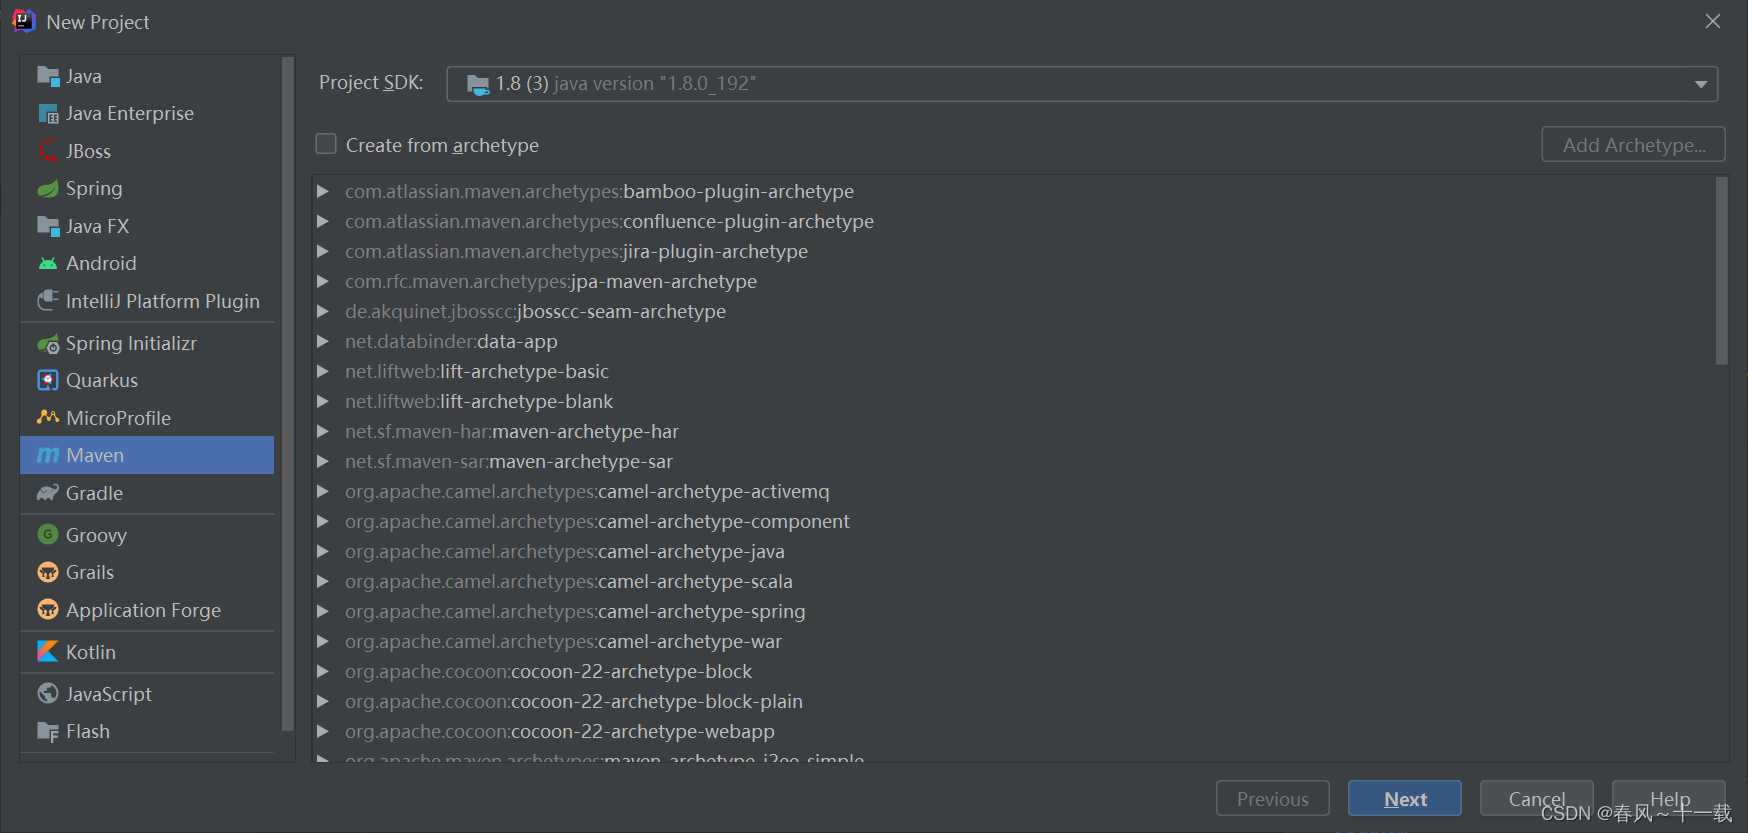Click the Maven 'm' icon
This screenshot has height=833, width=1748.
(x=48, y=455)
